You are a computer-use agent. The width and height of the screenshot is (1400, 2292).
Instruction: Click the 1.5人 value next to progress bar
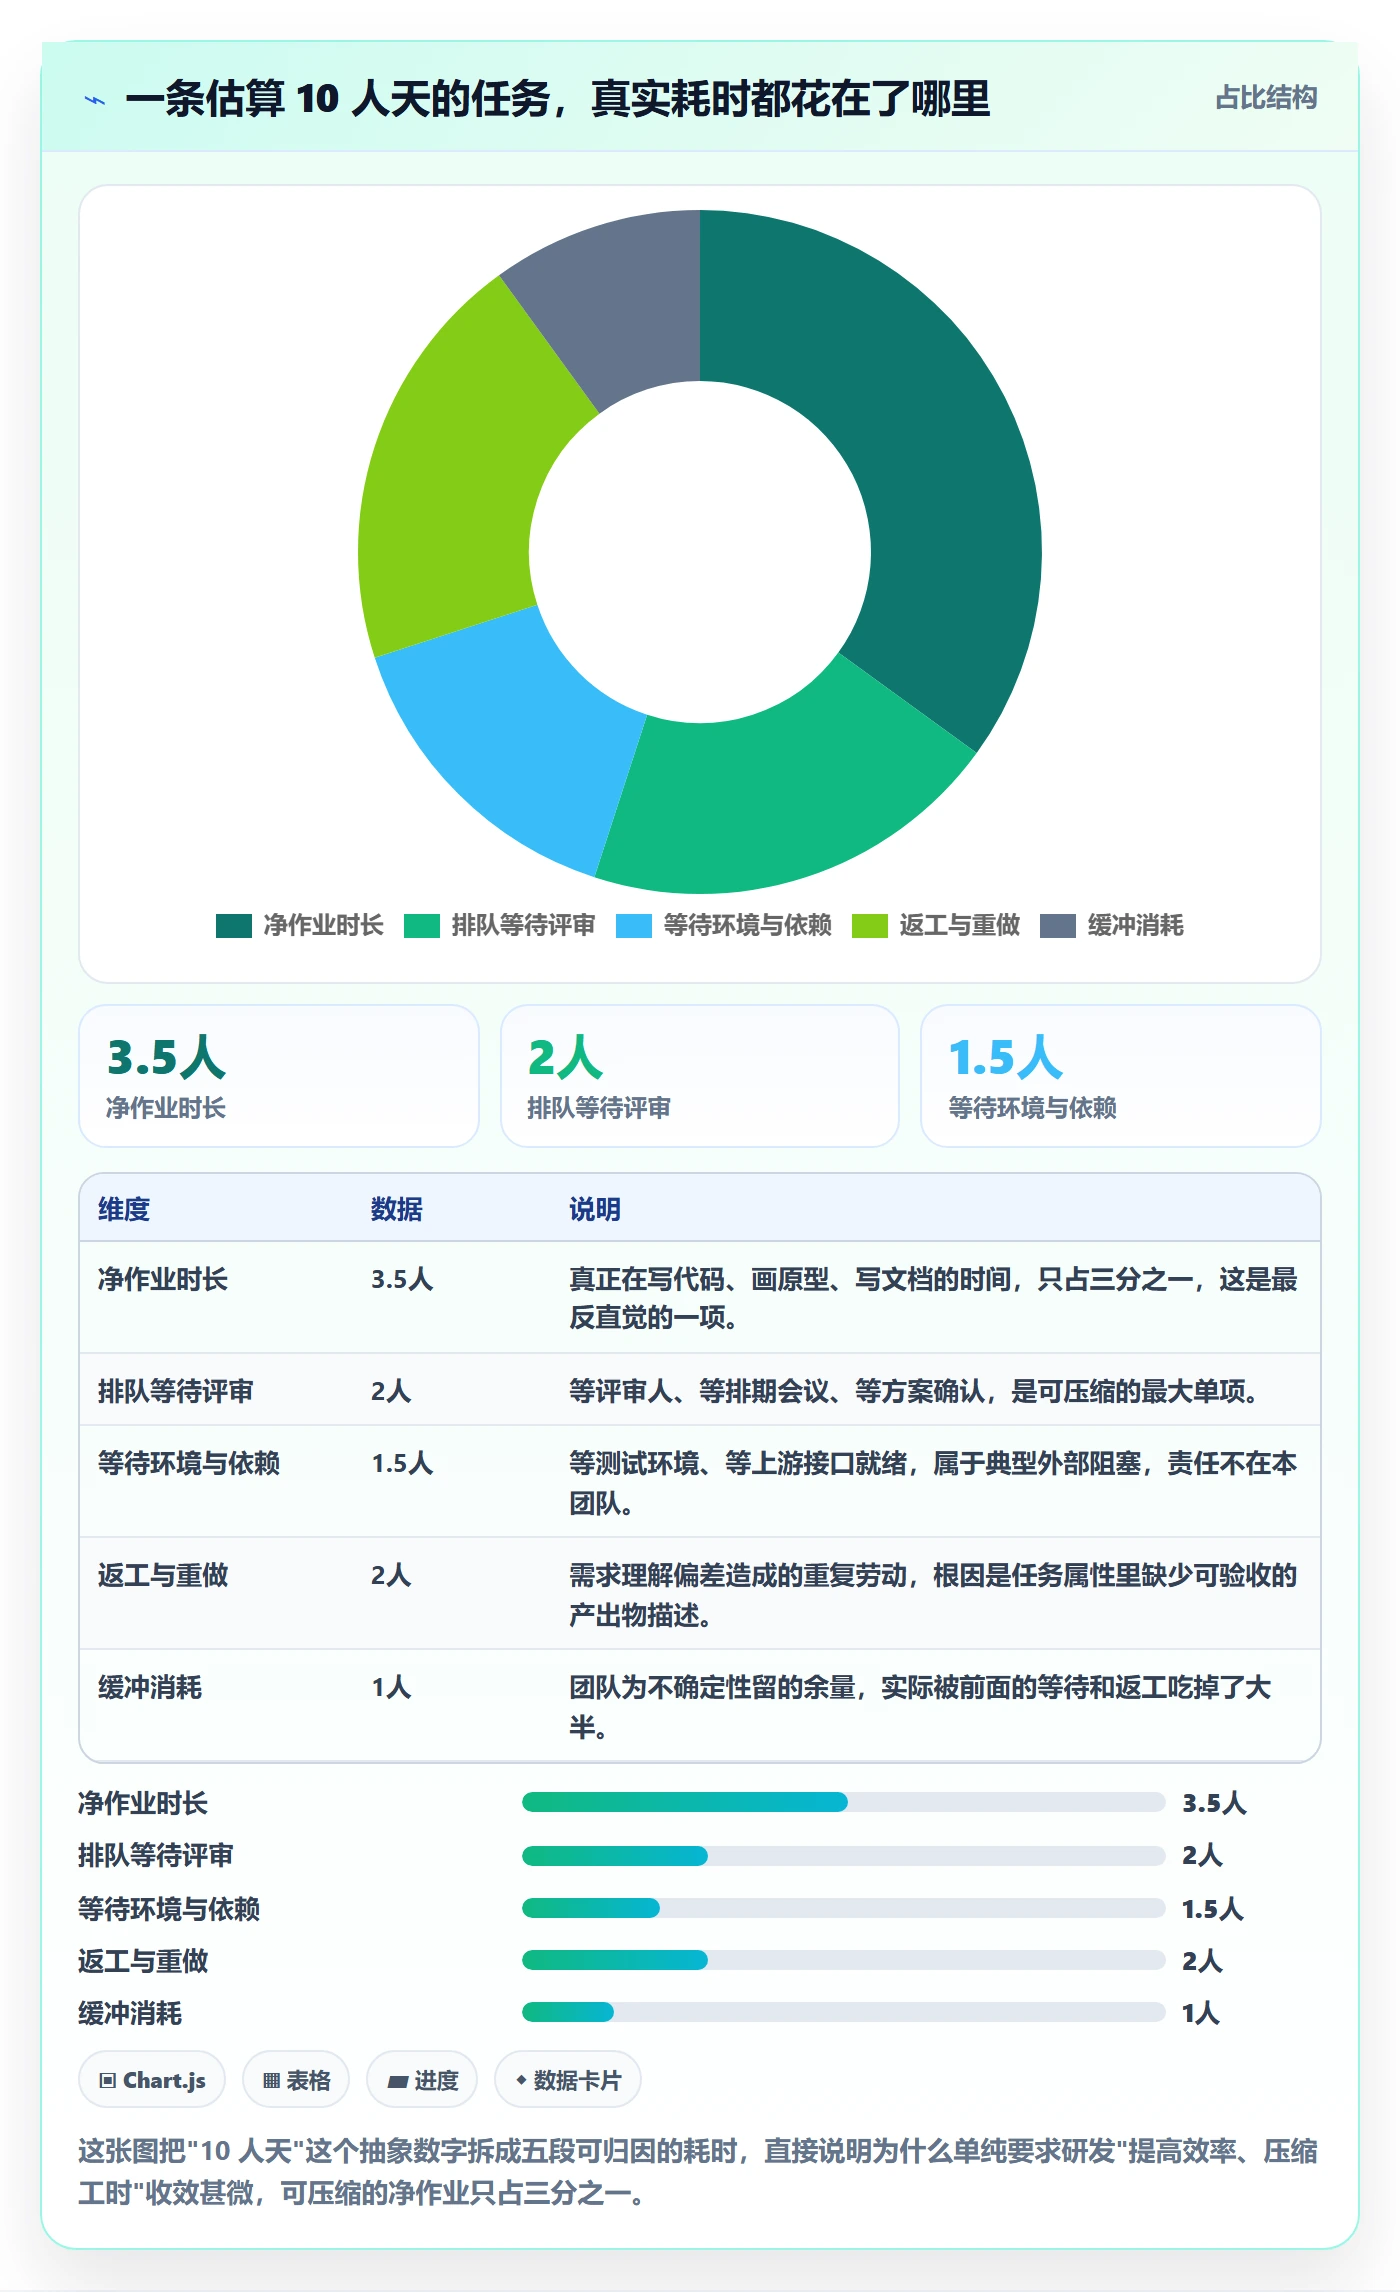point(1212,1909)
